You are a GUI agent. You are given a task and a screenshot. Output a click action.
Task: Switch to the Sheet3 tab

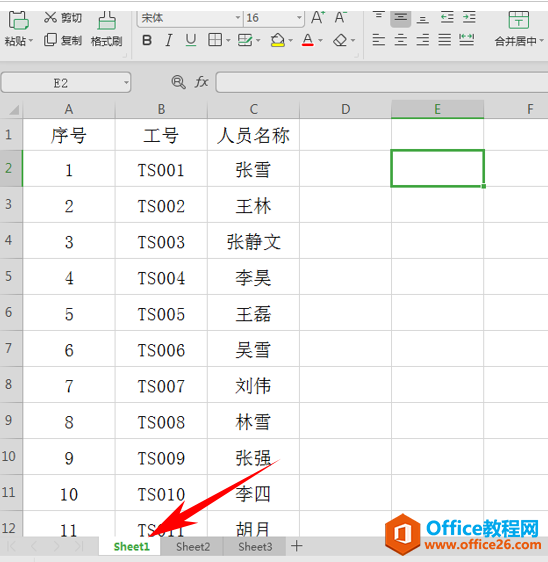pyautogui.click(x=255, y=547)
